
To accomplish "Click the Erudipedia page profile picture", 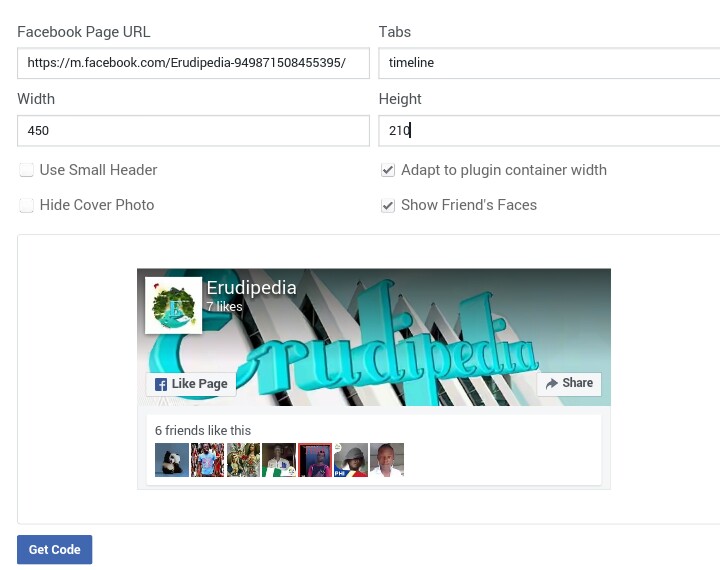I will (x=173, y=305).
